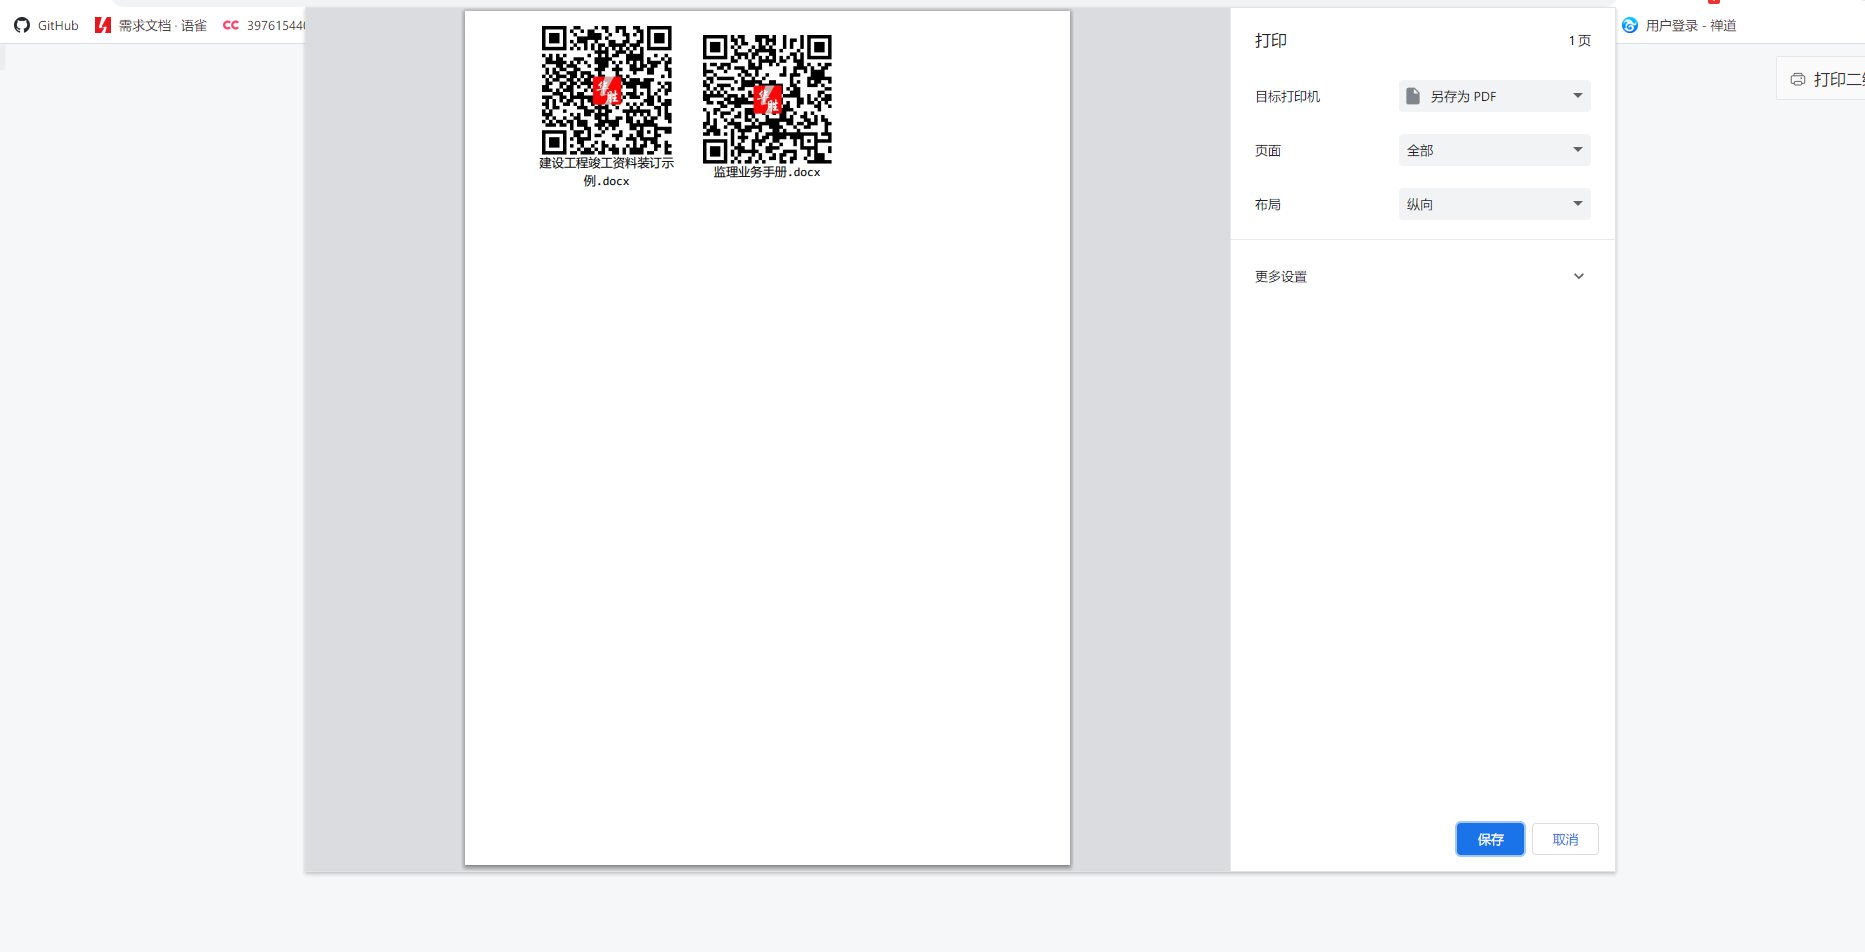
Task: Click the 布局 label
Action: [1268, 204]
